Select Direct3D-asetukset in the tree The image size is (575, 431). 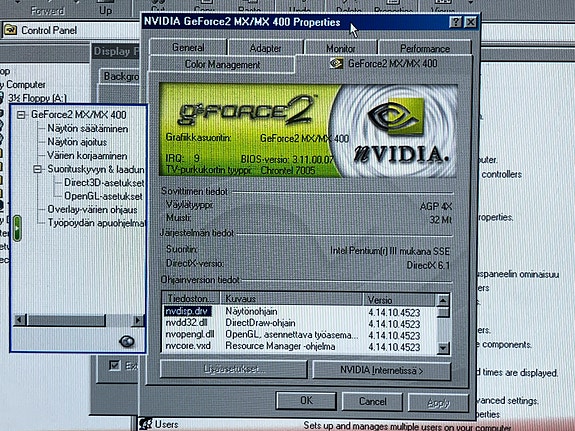point(104,183)
